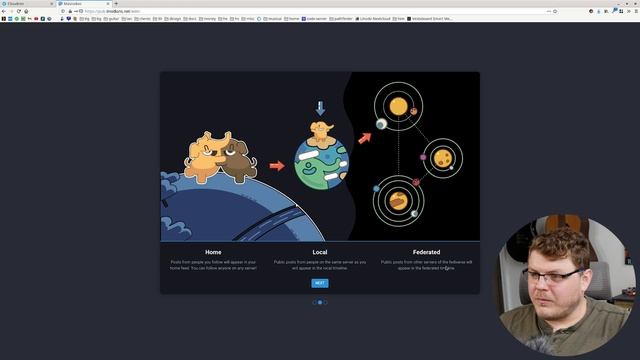Select the middle active onboarding page dot
This screenshot has width=640, height=360.
pos(320,302)
